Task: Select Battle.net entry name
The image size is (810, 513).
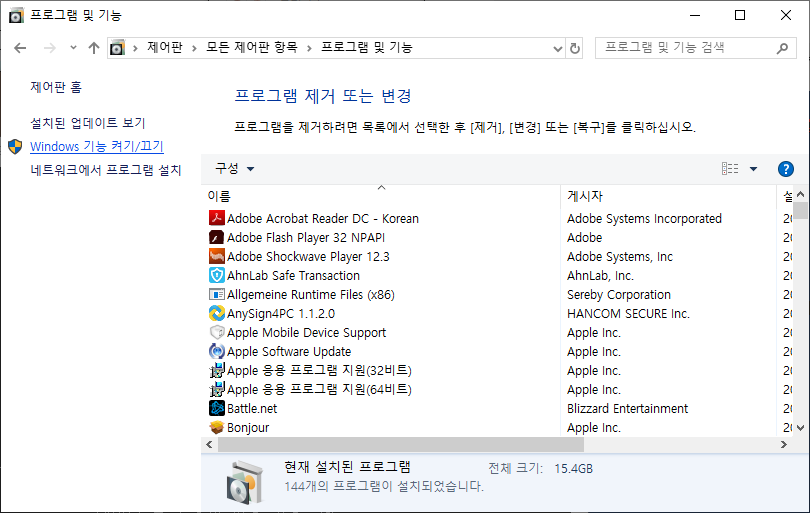Action: (x=252, y=409)
